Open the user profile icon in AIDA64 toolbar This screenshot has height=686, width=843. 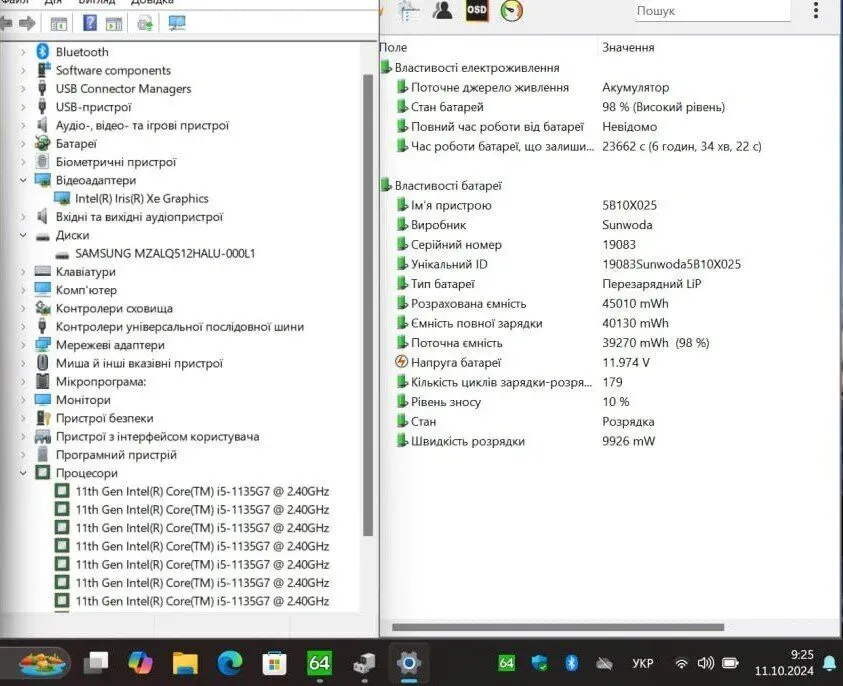pos(442,11)
